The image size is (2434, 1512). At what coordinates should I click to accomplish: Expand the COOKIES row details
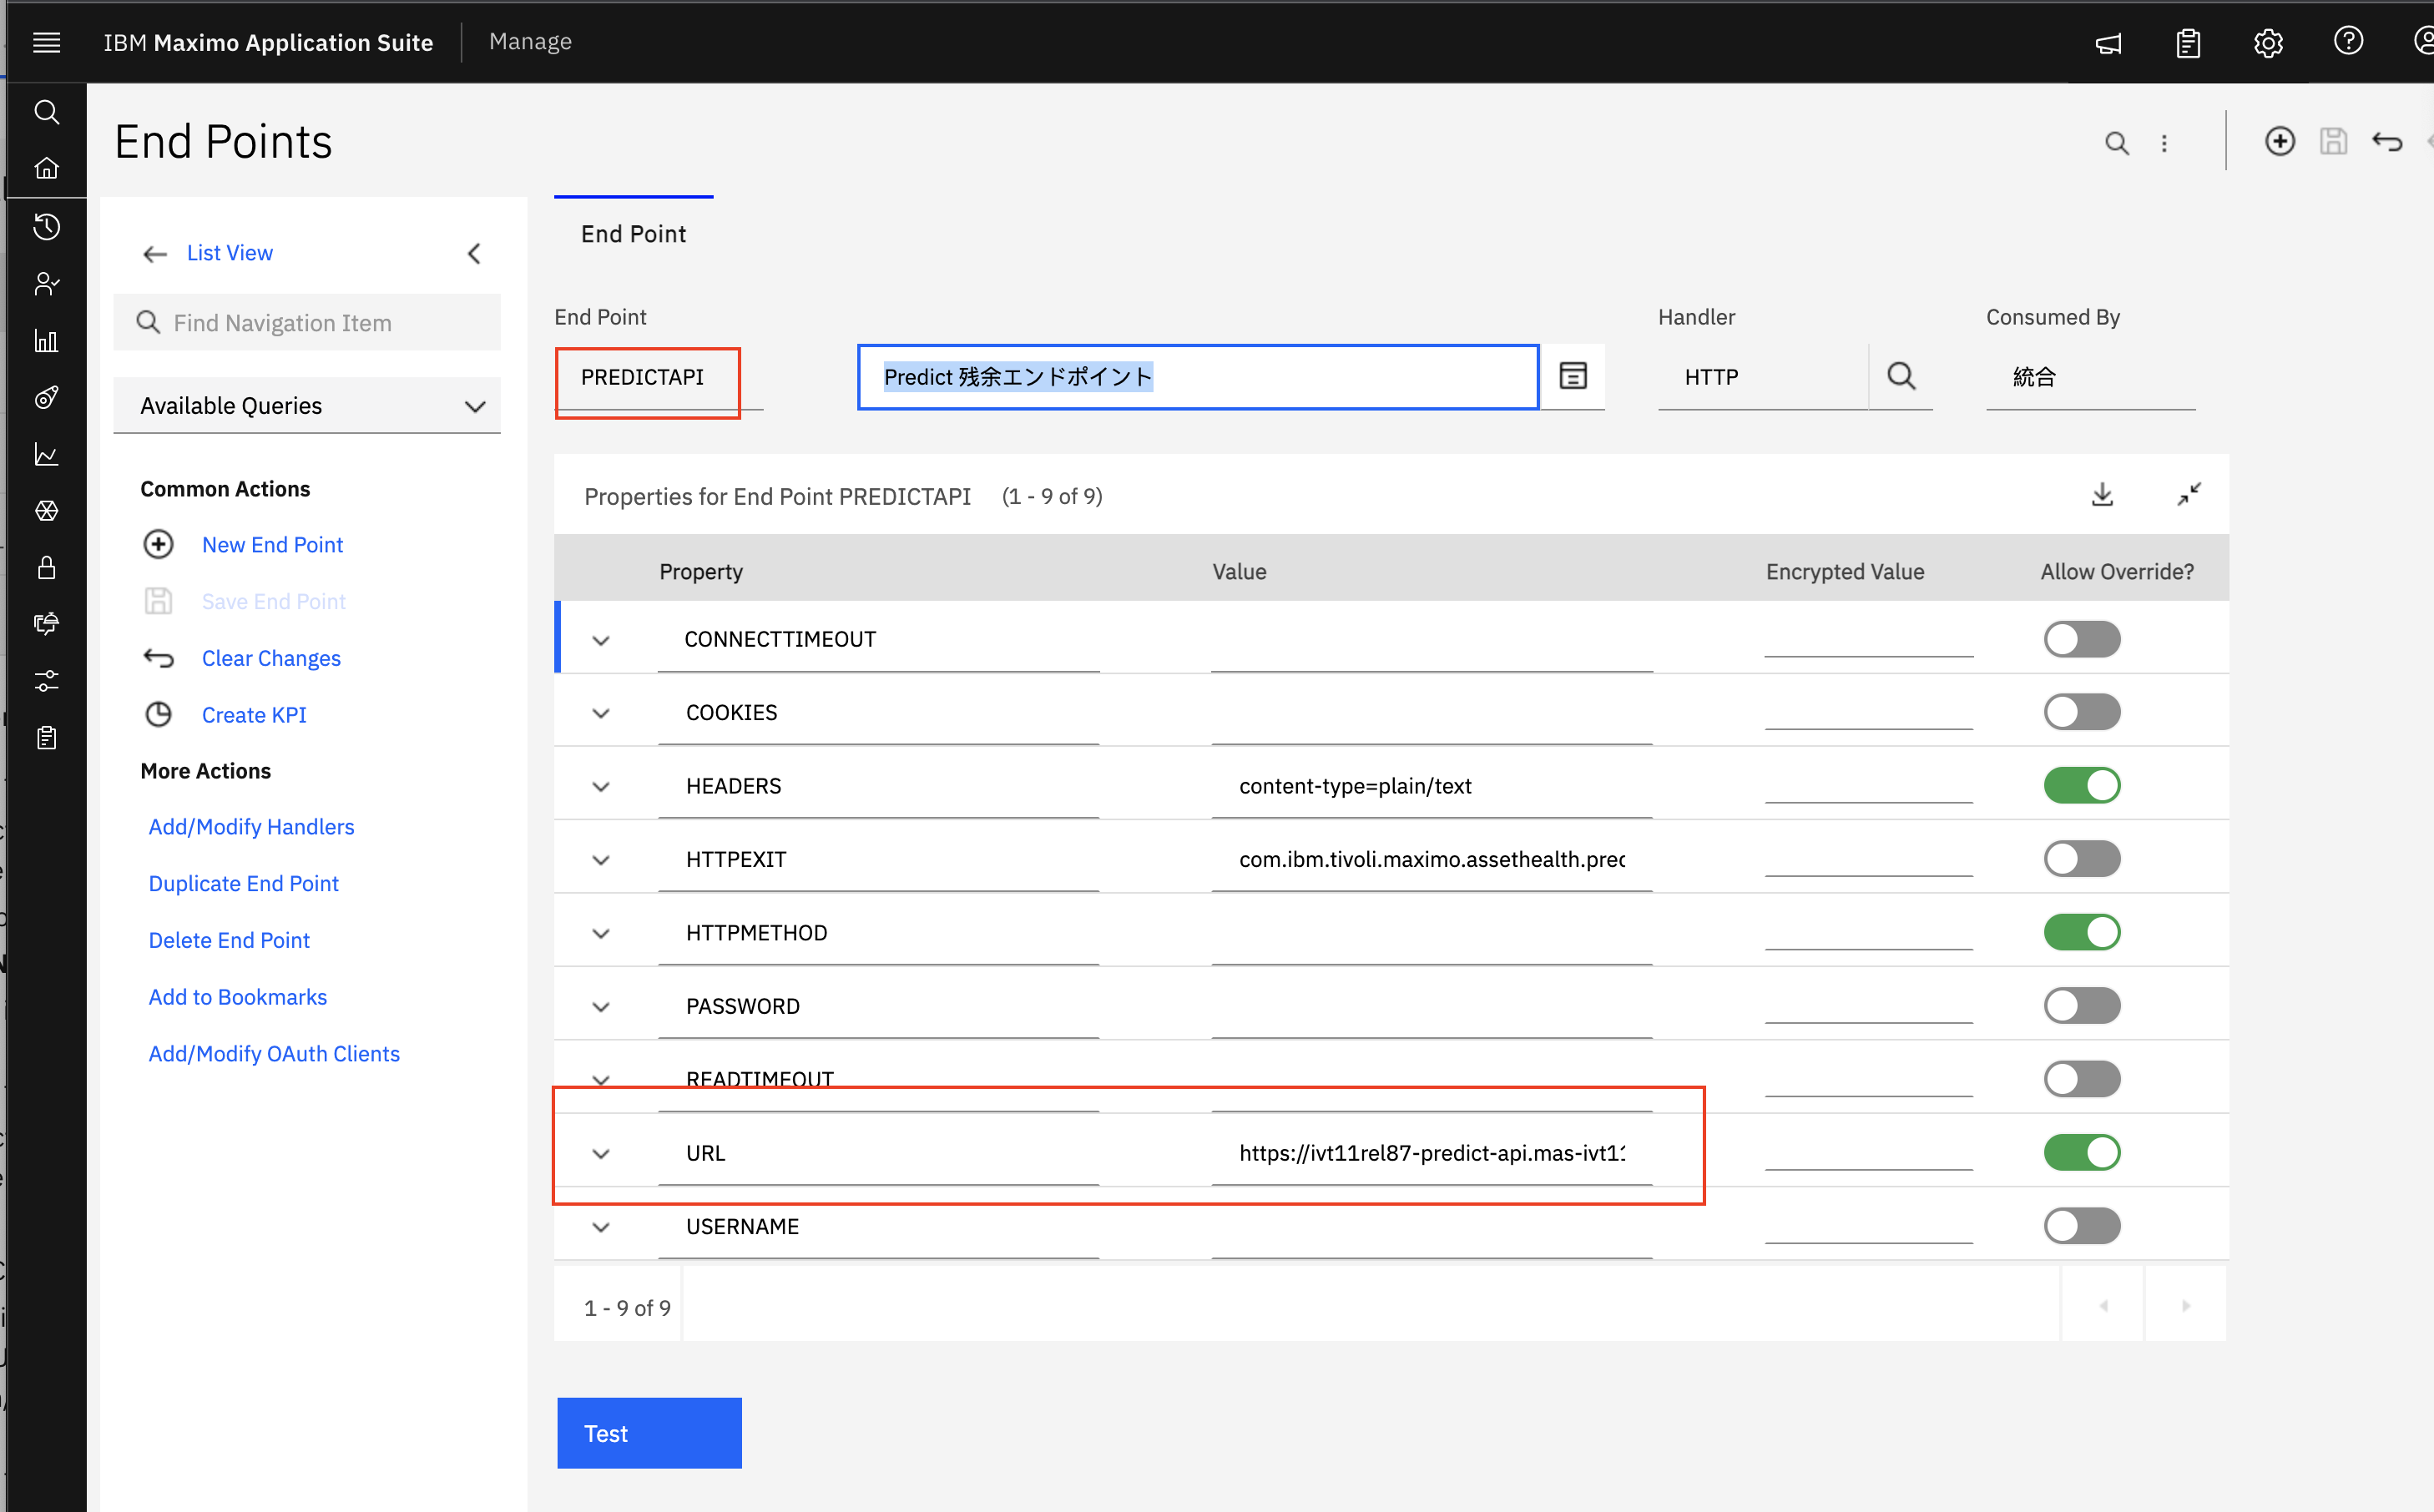coord(600,713)
